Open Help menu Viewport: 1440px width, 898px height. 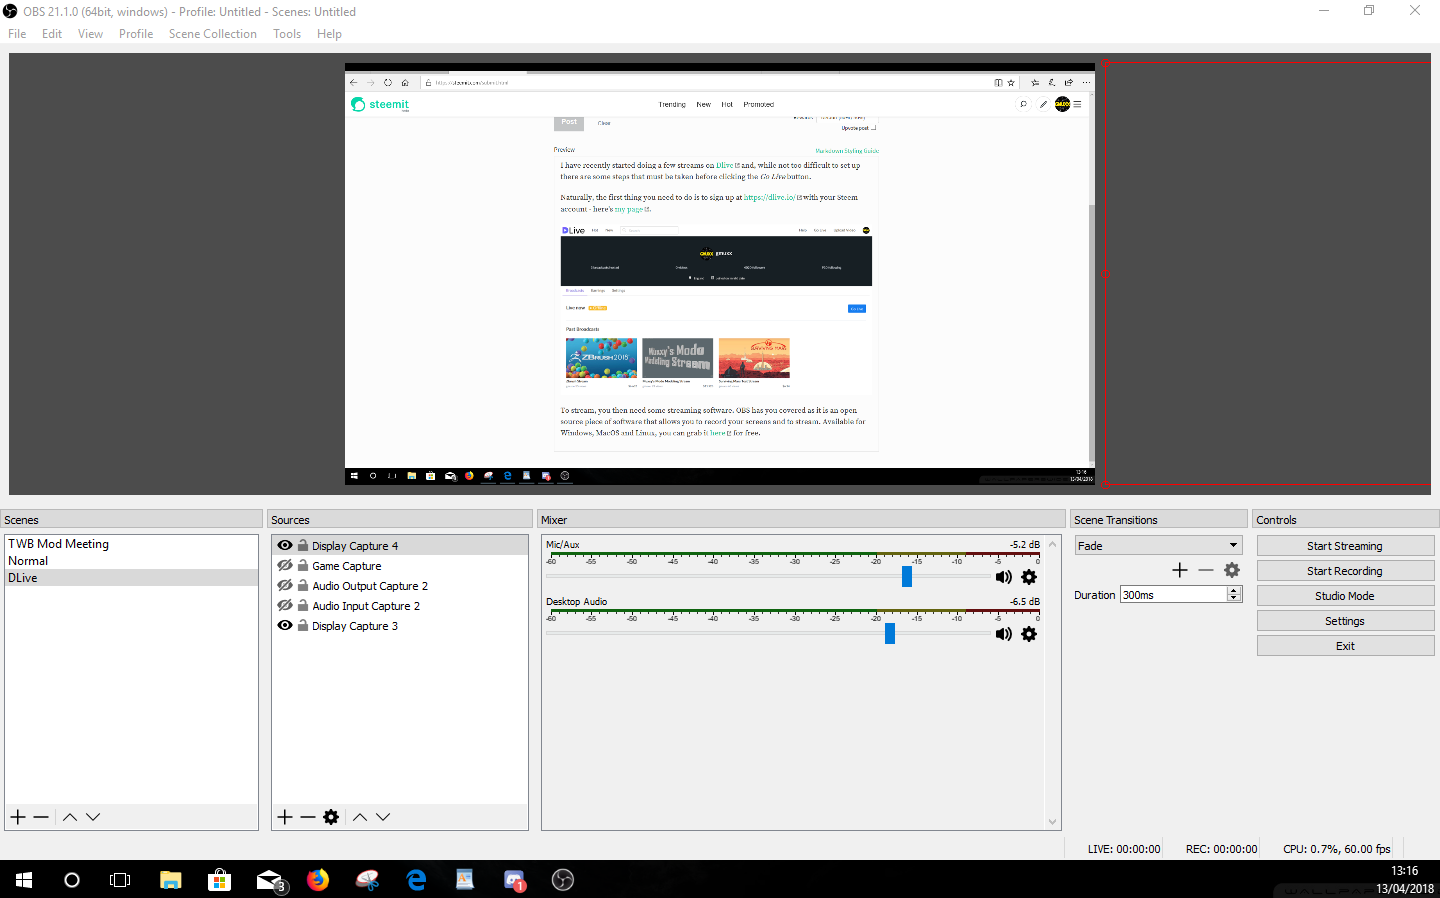[x=329, y=34]
